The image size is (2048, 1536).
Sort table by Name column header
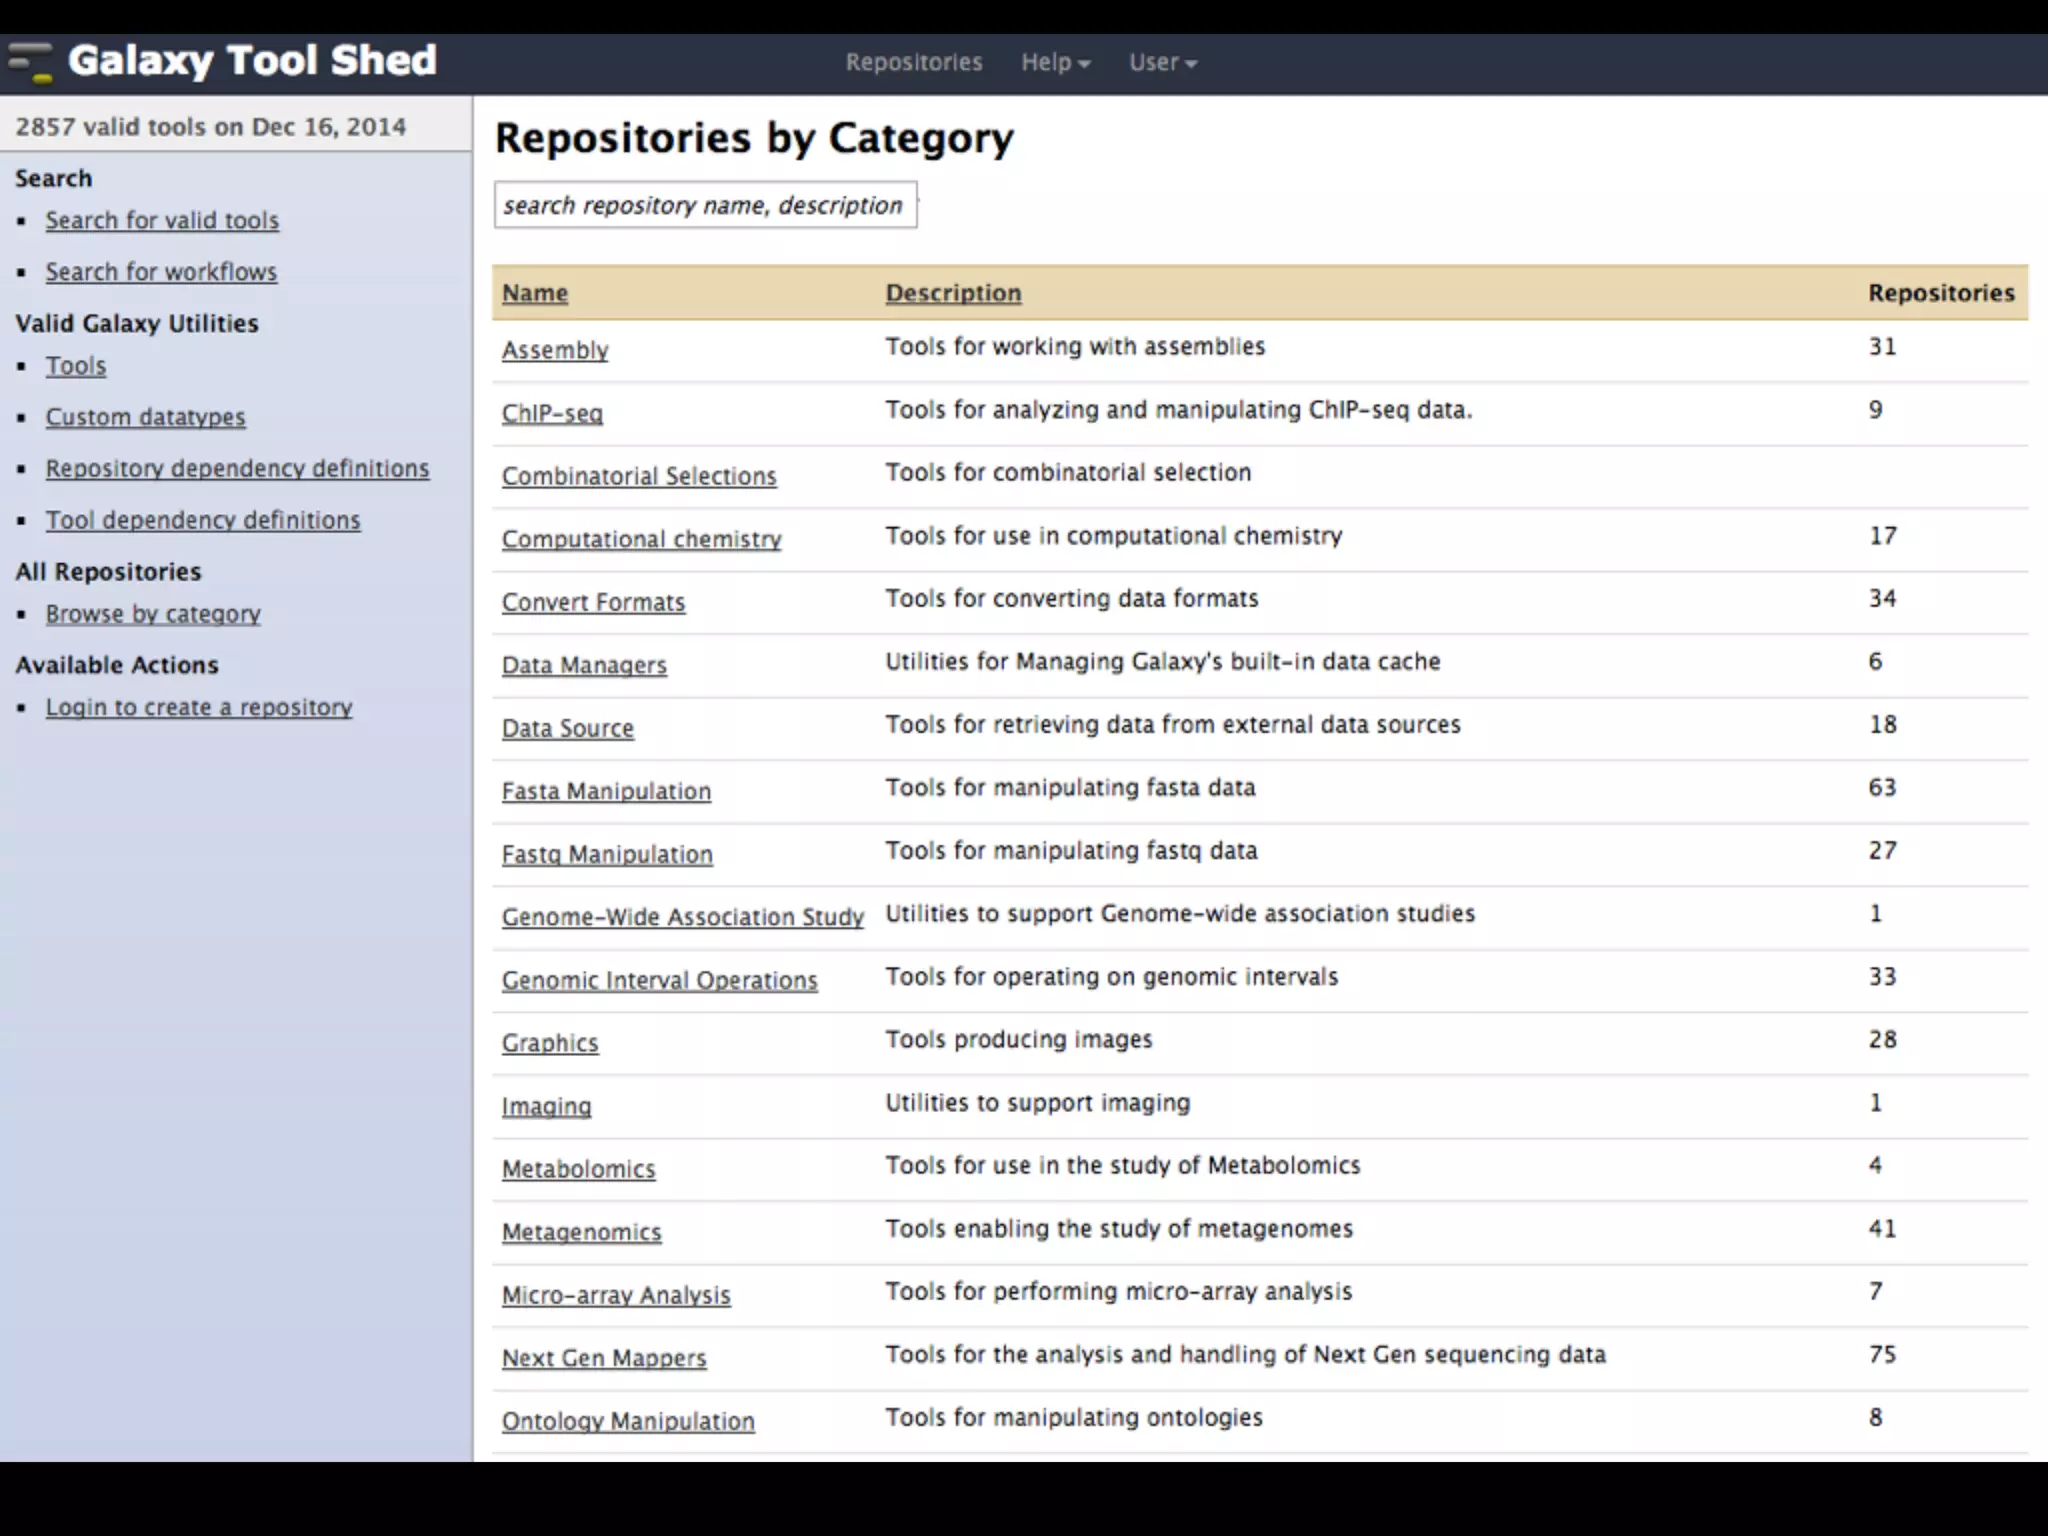coord(535,293)
